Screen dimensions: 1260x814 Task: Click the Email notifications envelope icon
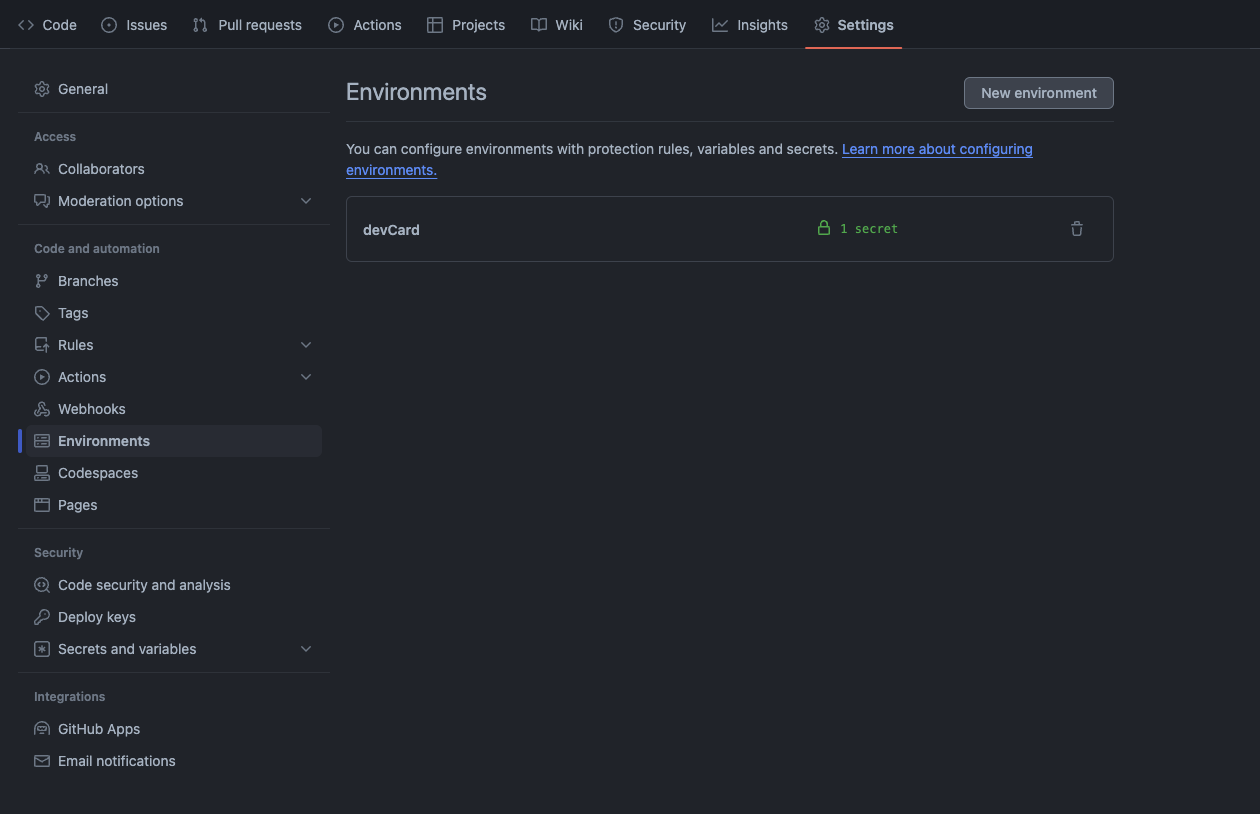42,761
